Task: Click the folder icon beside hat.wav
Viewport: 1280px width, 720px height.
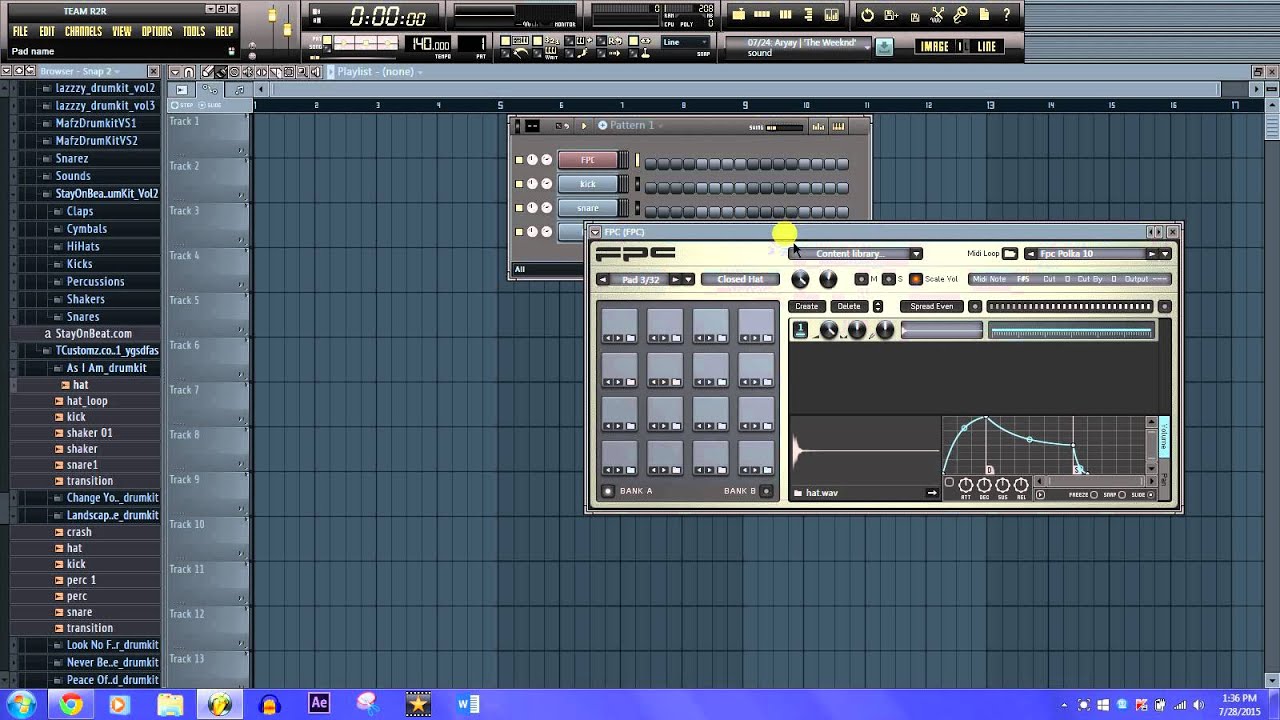Action: click(798, 493)
